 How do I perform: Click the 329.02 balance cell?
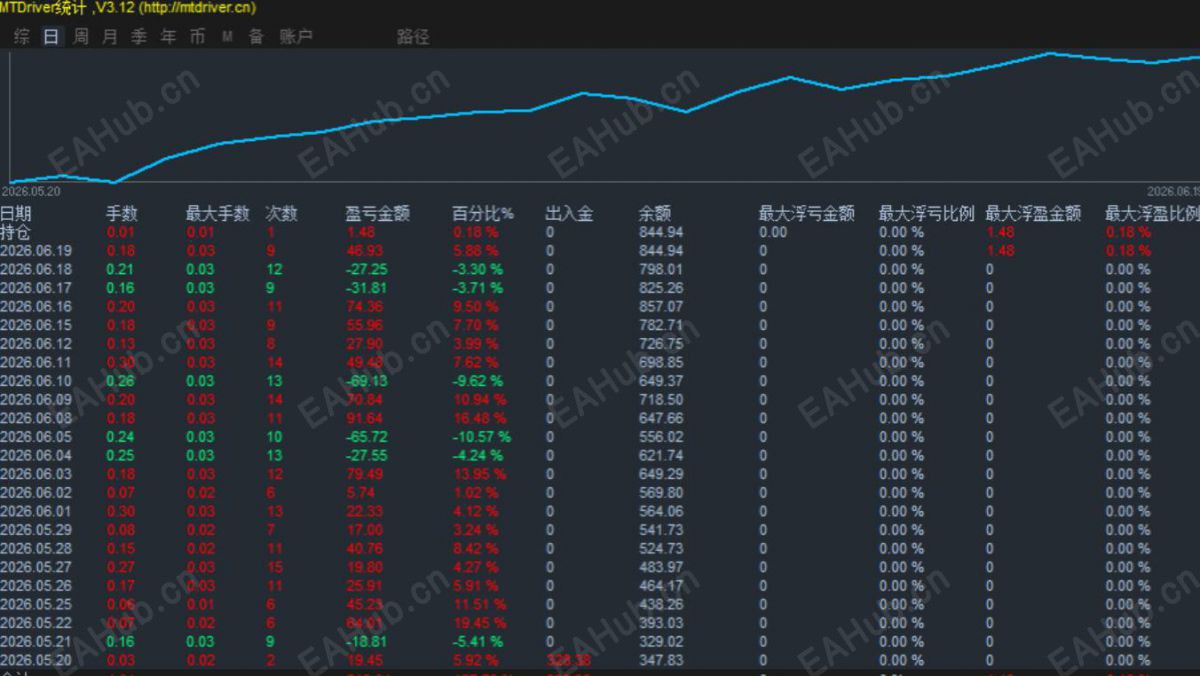(661, 642)
